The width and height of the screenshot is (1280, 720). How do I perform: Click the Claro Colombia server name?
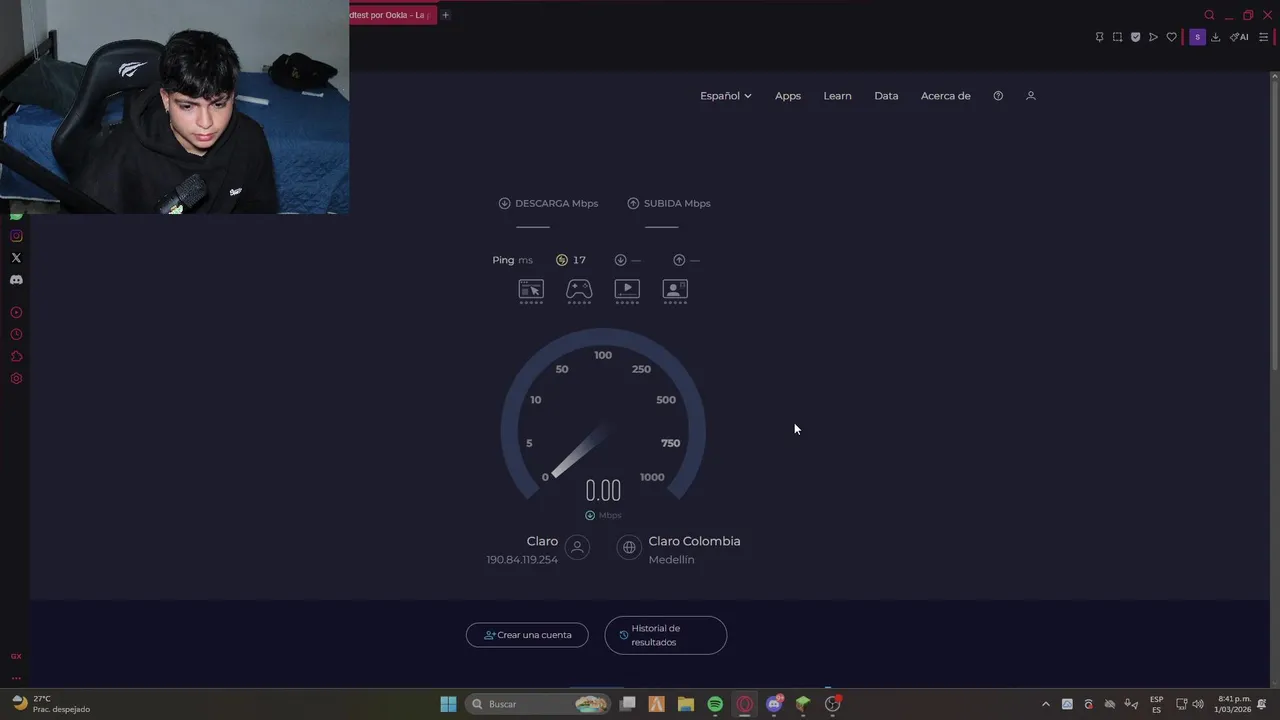pyautogui.click(x=694, y=541)
